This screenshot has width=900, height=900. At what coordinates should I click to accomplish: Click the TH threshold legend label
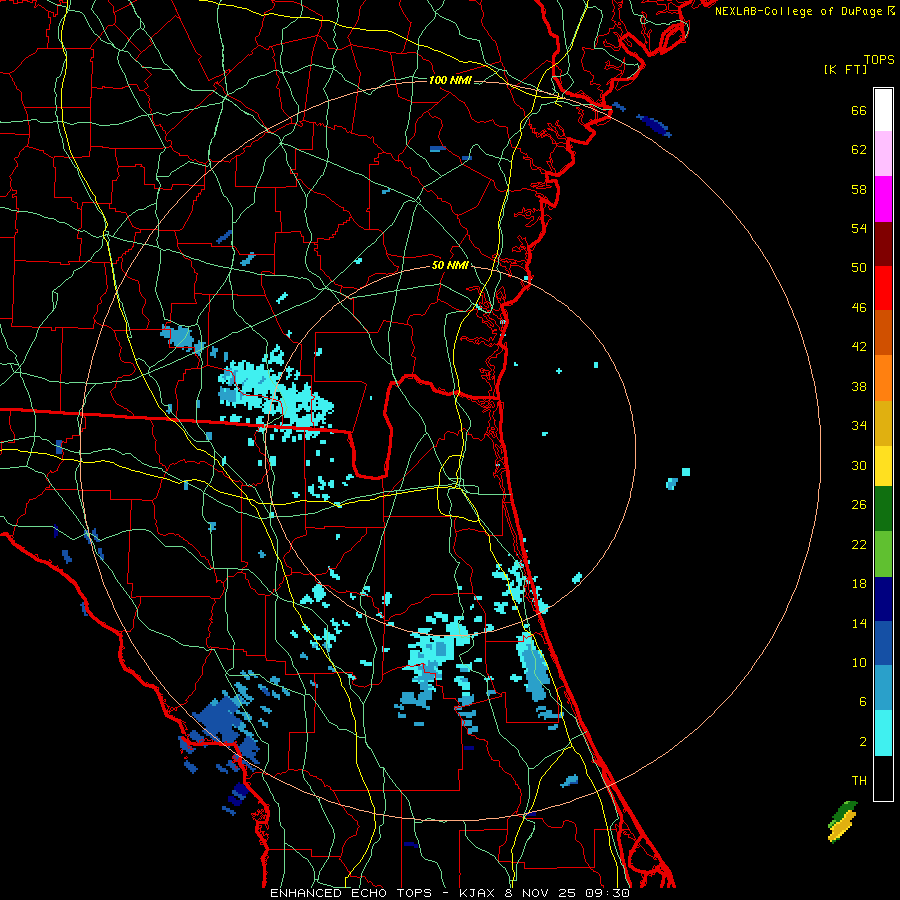click(x=859, y=781)
